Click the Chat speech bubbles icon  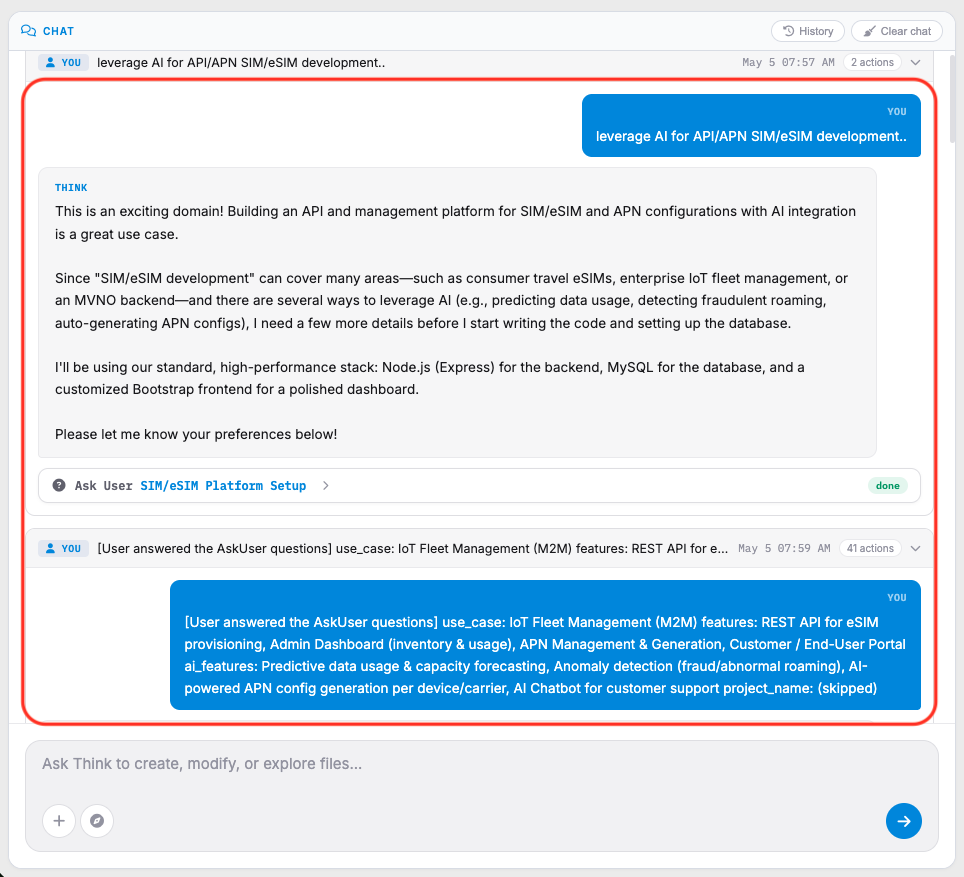(x=28, y=31)
